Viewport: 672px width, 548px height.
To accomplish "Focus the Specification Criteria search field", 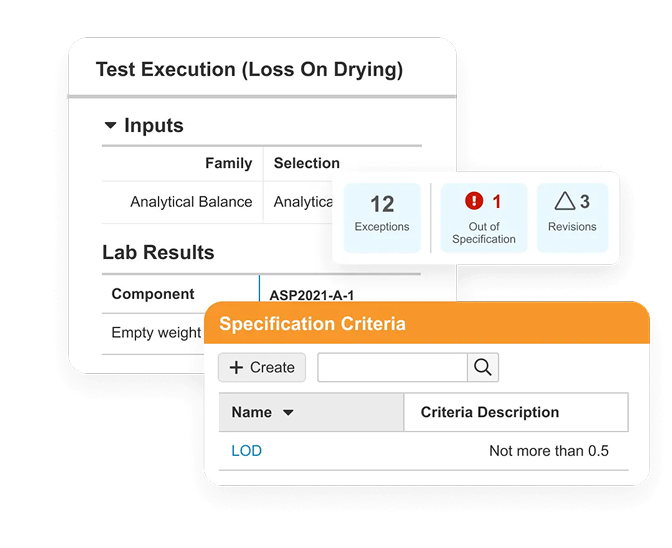I will point(392,368).
